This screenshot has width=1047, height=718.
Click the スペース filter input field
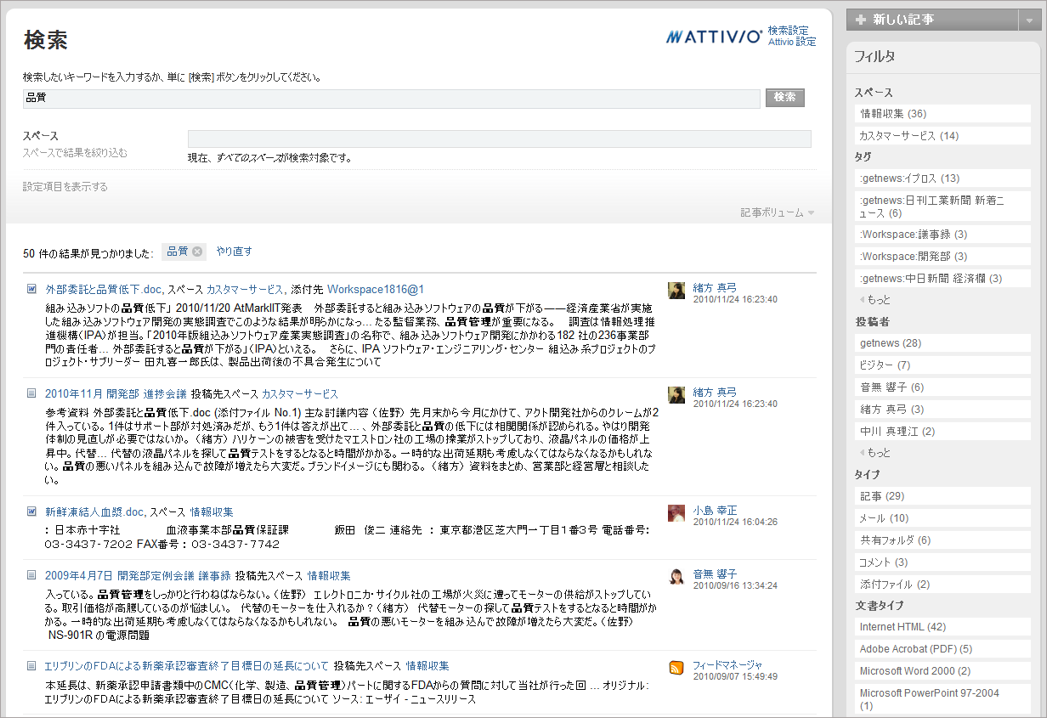tap(499, 139)
